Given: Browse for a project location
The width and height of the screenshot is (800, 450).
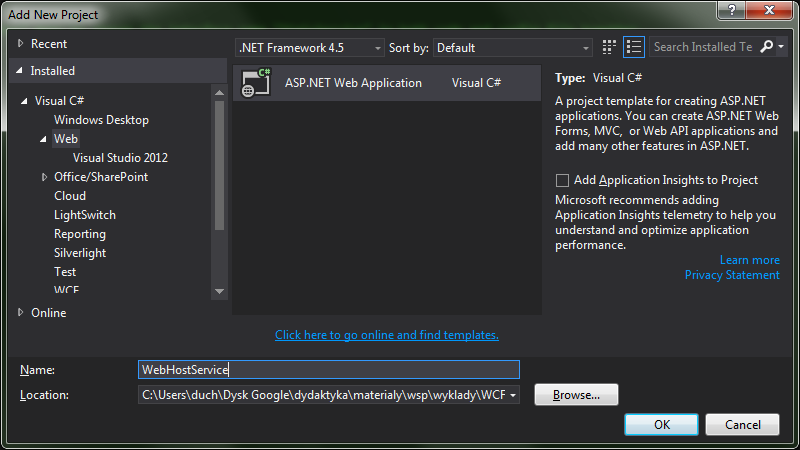Looking at the screenshot, I should (x=576, y=395).
